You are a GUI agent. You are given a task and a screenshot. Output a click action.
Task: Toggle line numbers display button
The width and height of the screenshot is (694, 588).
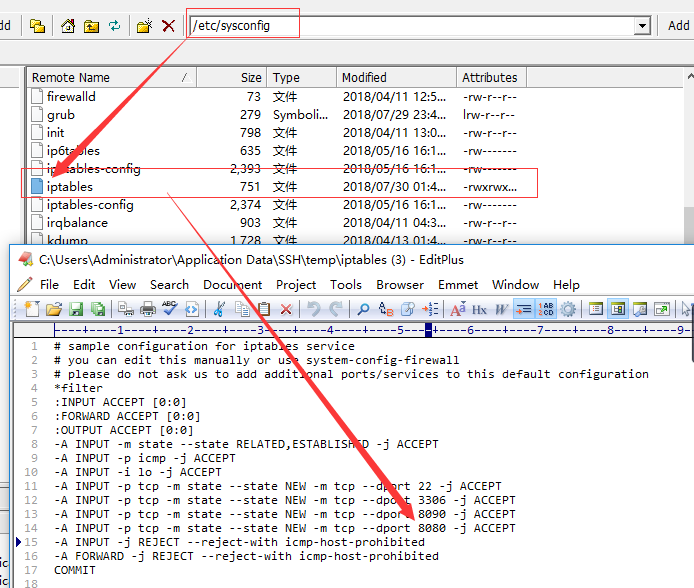546,309
